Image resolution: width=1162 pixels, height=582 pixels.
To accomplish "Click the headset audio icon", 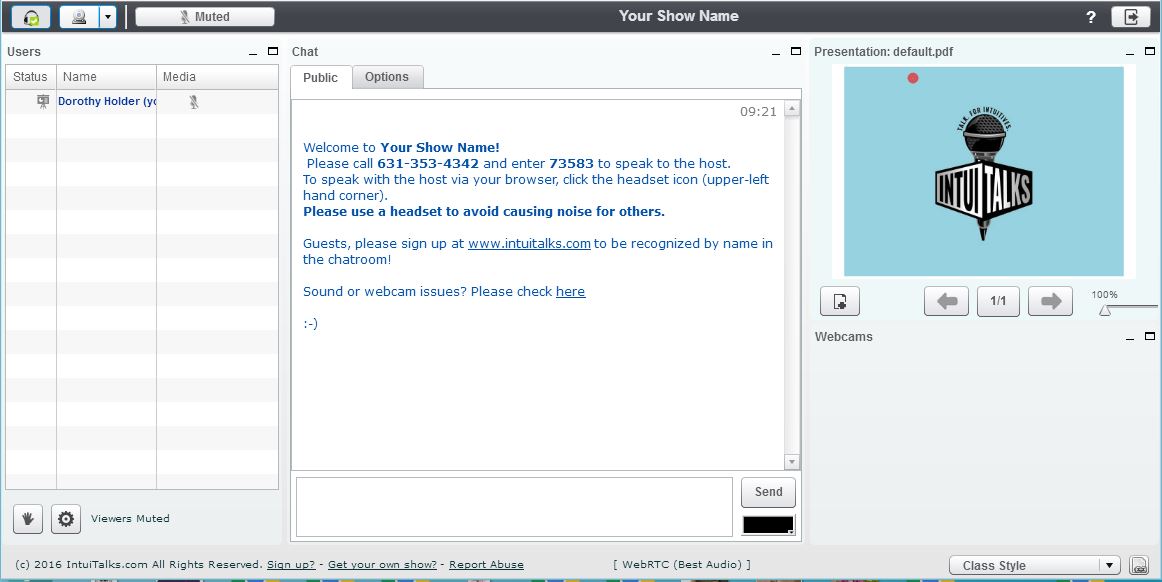I will click(x=31, y=17).
